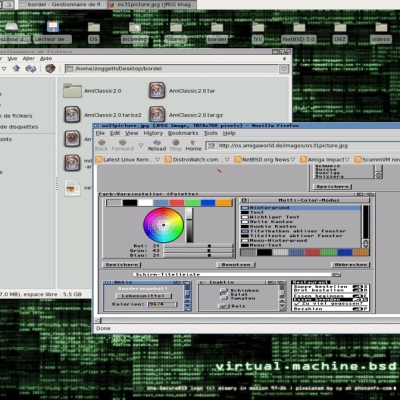Open the Edit menu in Firefox

point(115,133)
